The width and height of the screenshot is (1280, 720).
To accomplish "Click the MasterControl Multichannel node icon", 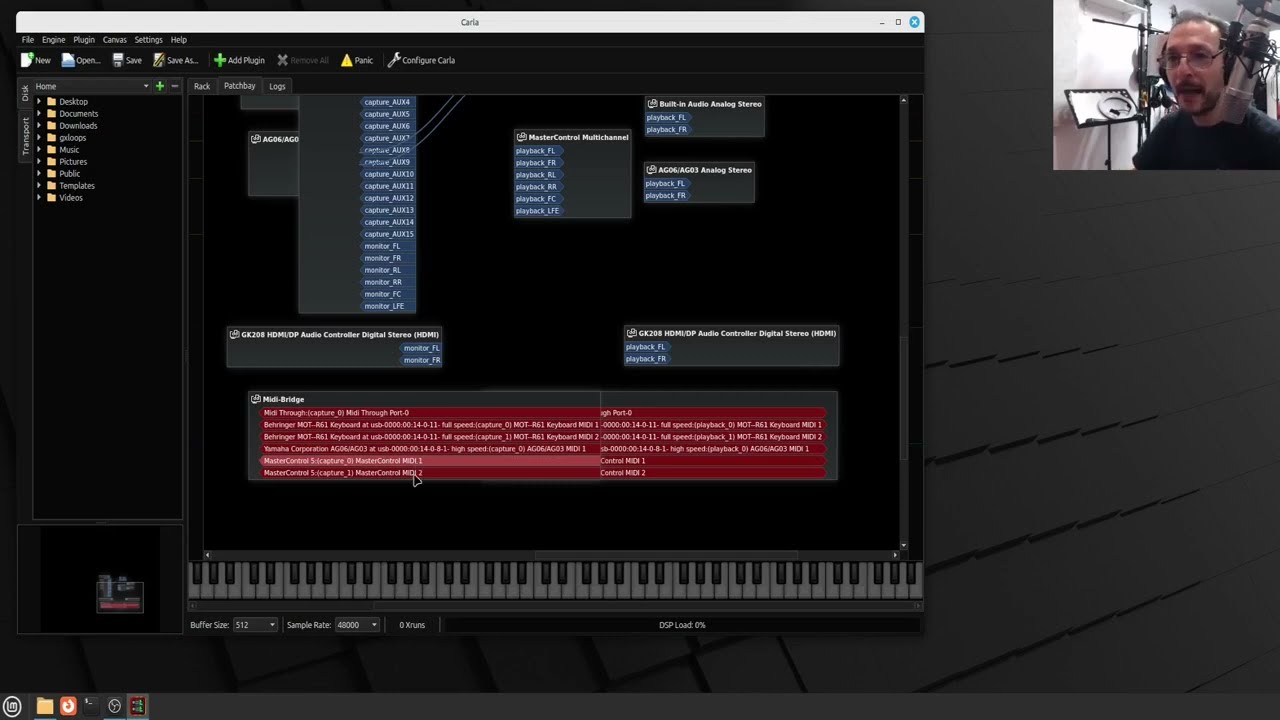I will [x=521, y=137].
